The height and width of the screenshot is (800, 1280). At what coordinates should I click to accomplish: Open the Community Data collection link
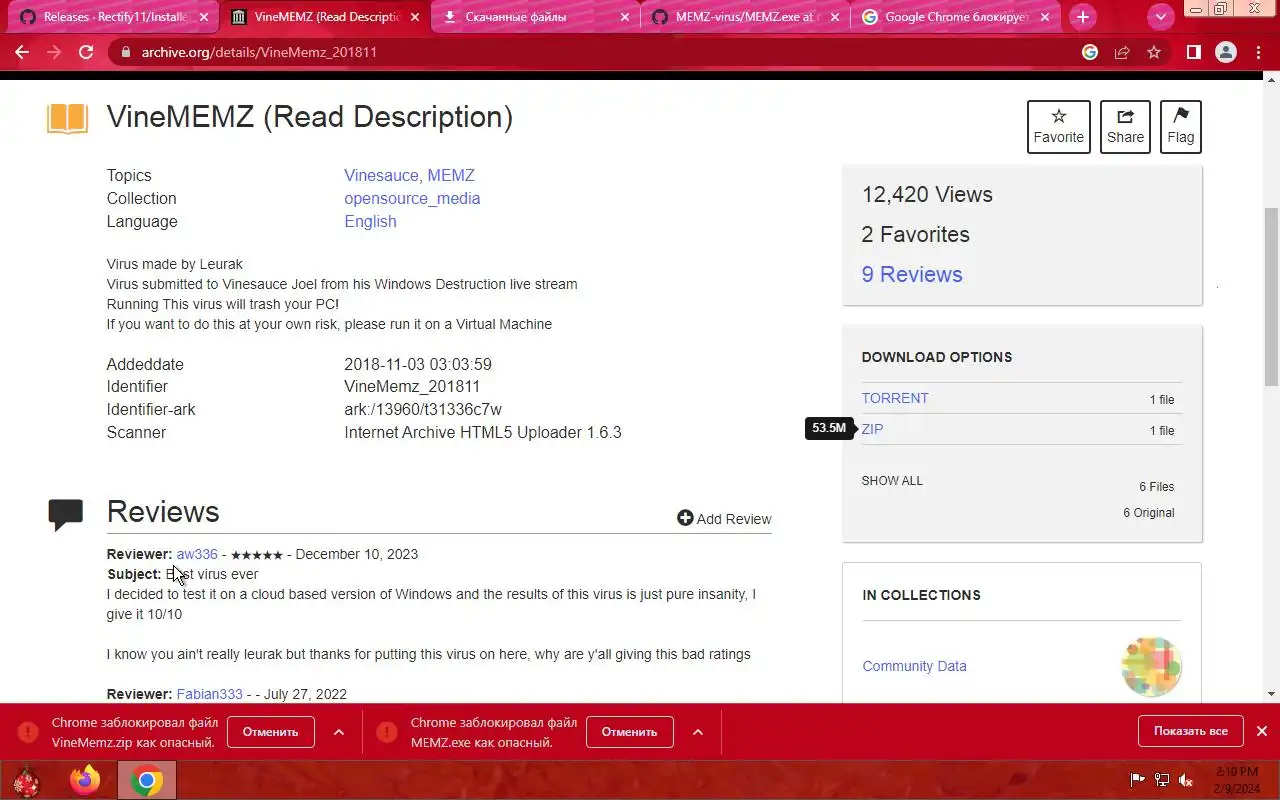(x=914, y=666)
